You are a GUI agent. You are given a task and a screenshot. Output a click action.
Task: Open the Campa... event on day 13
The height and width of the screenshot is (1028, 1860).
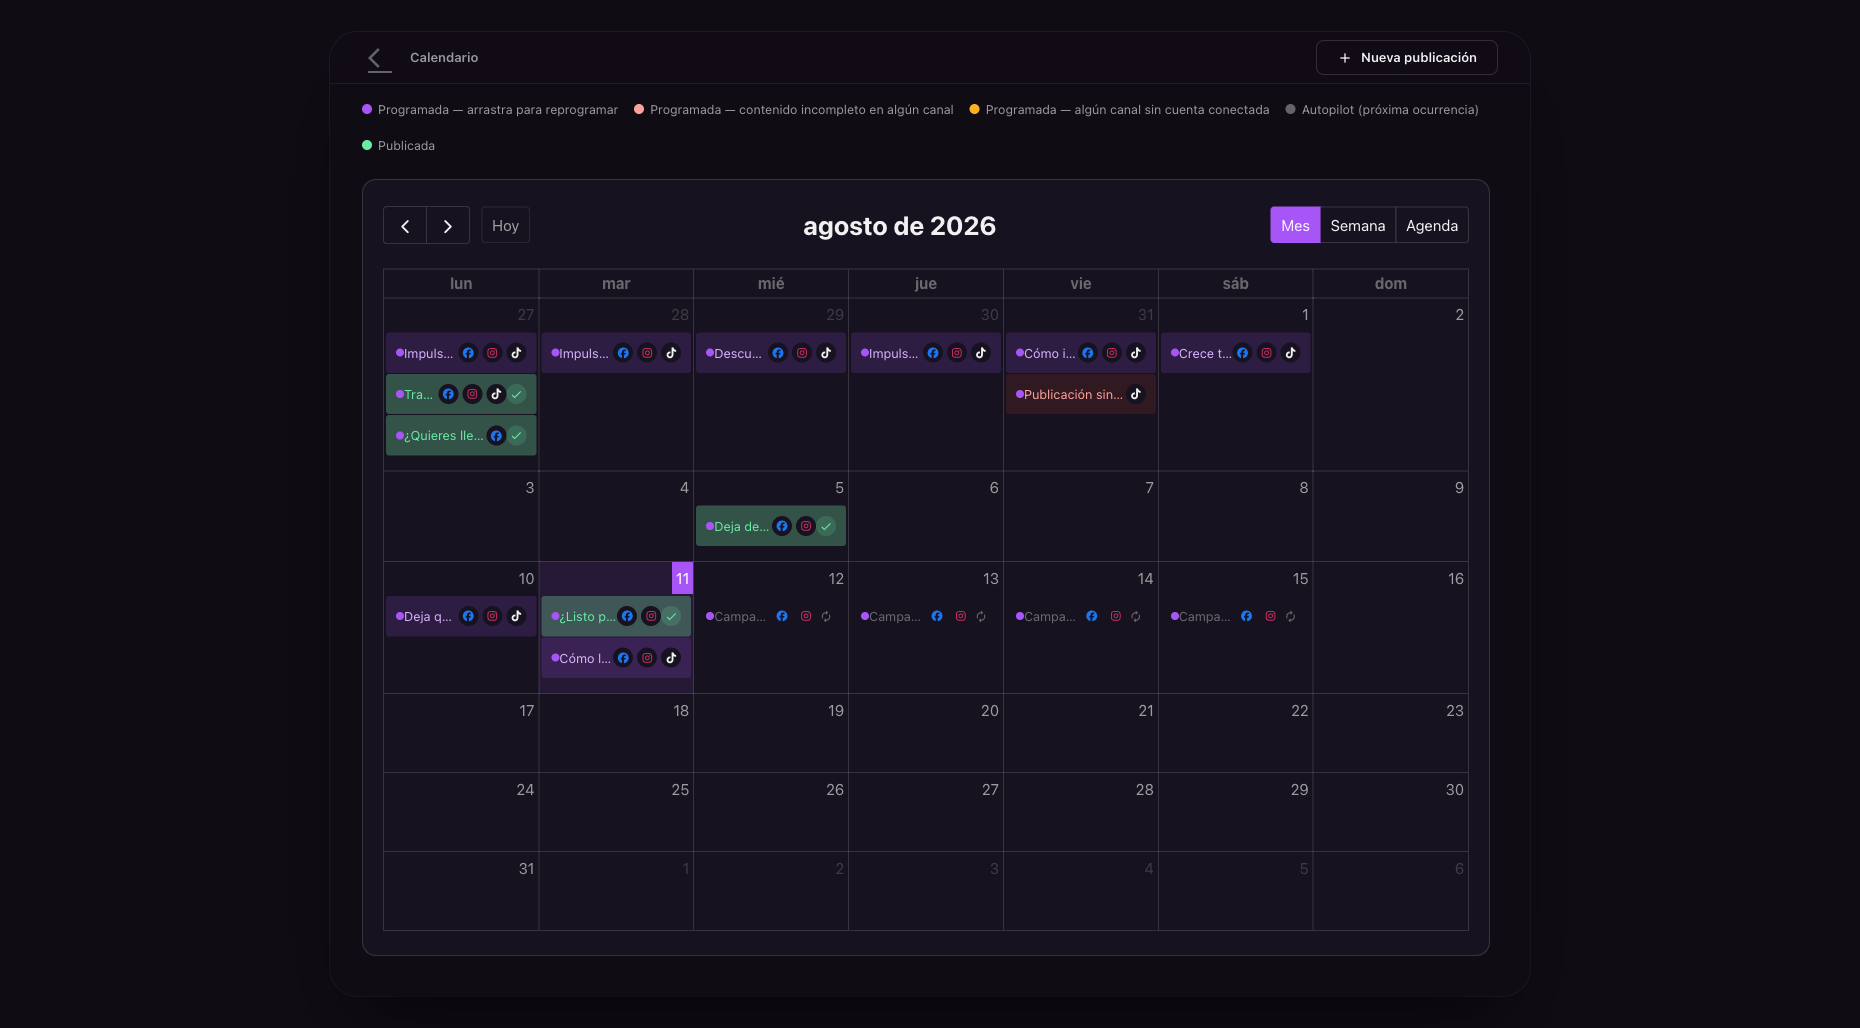click(x=926, y=616)
